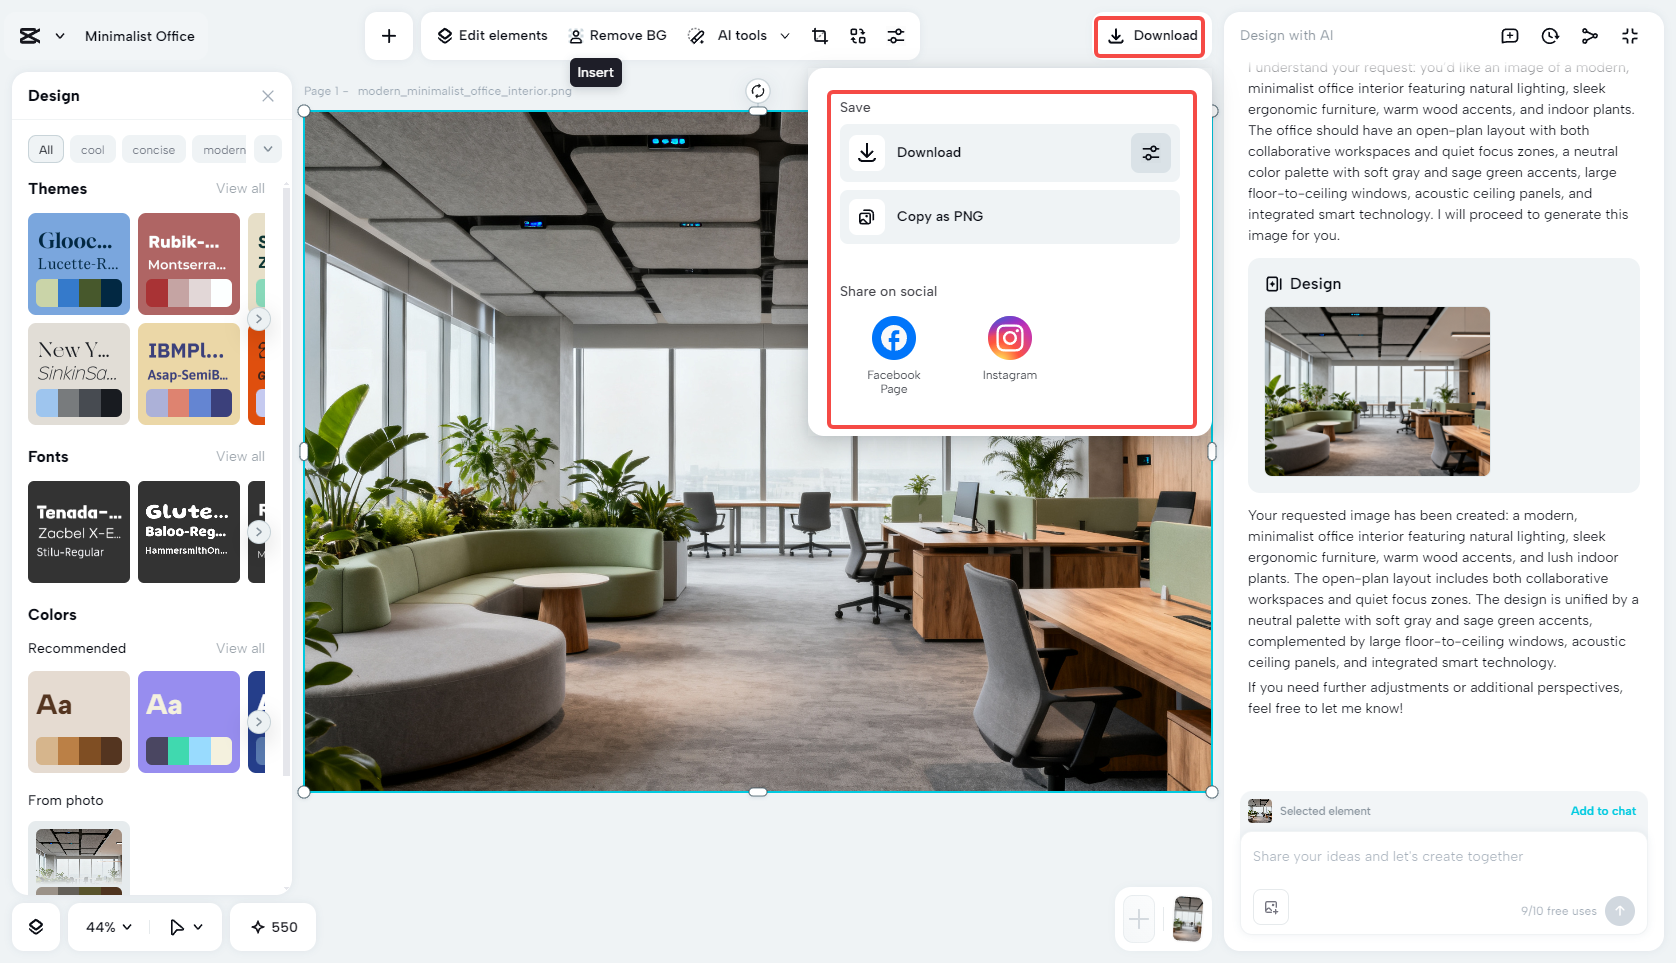Click the Download button in the top bar
Viewport: 1676px width, 963px height.
(x=1149, y=35)
